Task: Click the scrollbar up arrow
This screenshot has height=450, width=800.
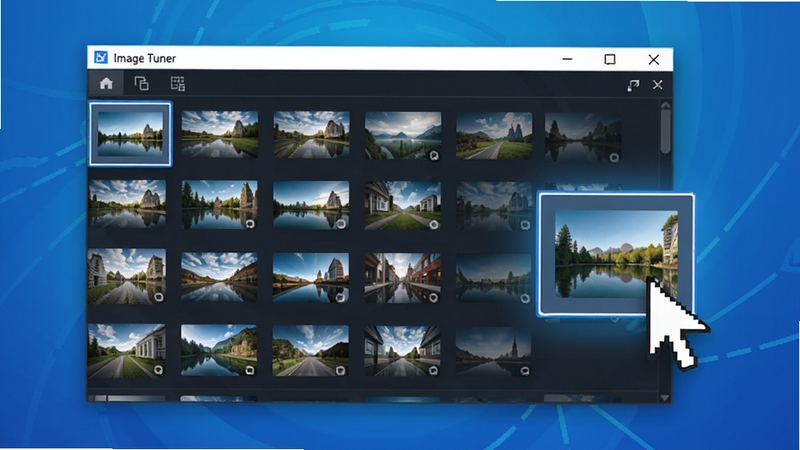Action: coord(665,106)
